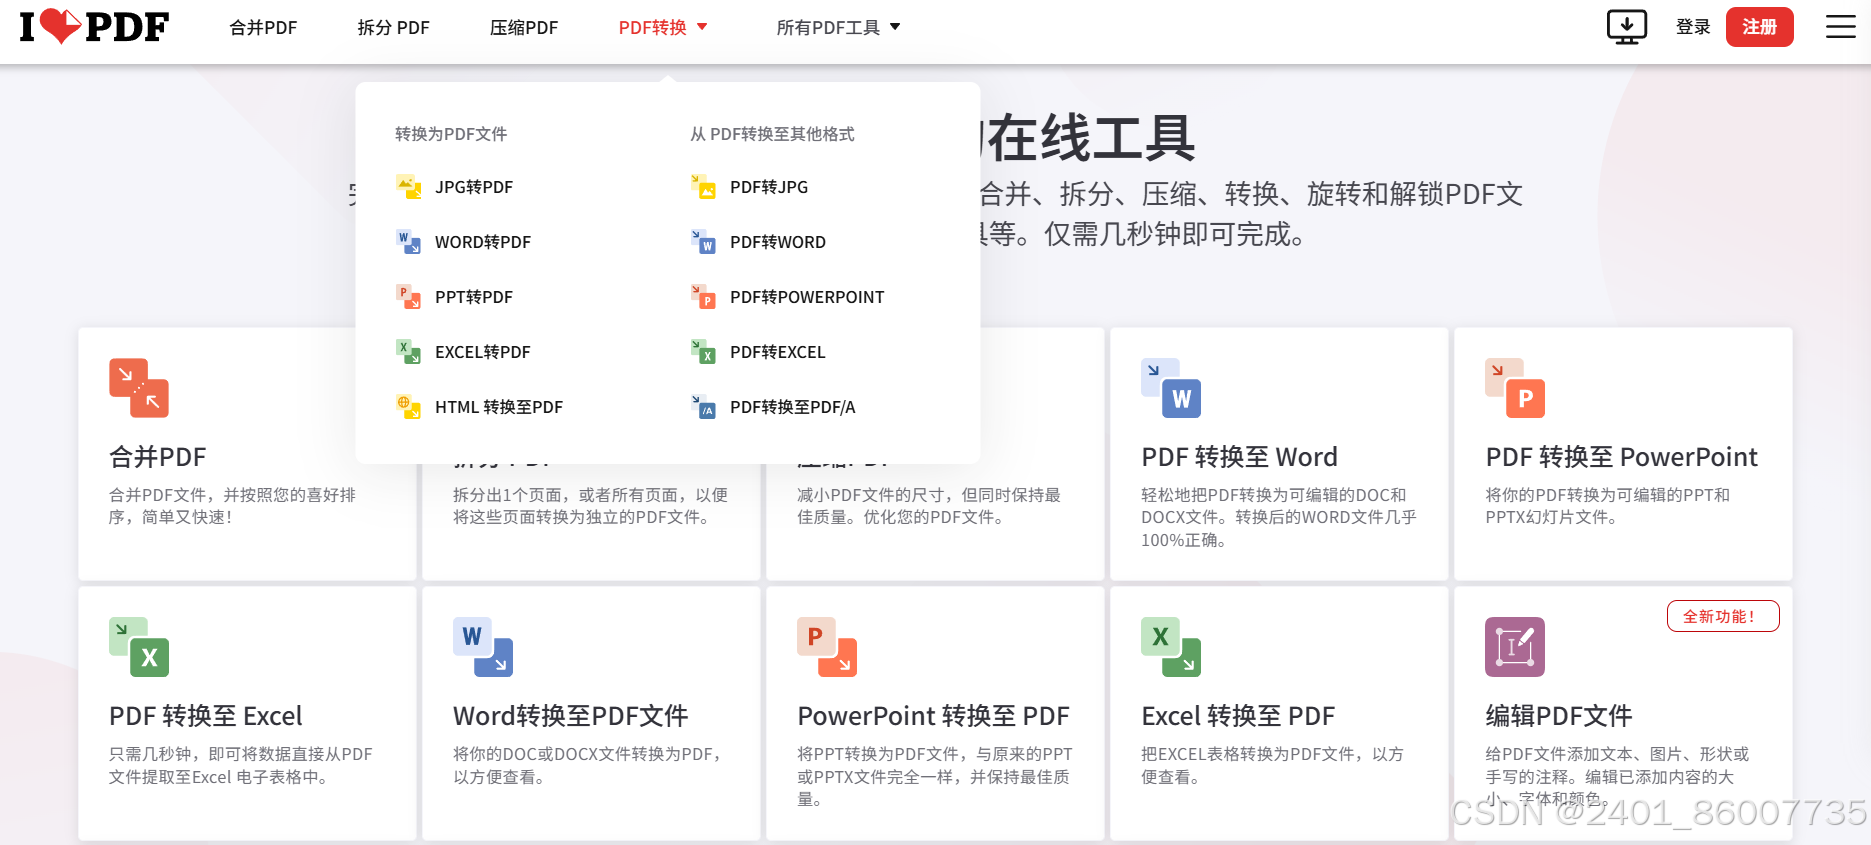The width and height of the screenshot is (1871, 845).
Task: Expand the 所有PDF工具 dropdown arrow
Action: (x=895, y=27)
